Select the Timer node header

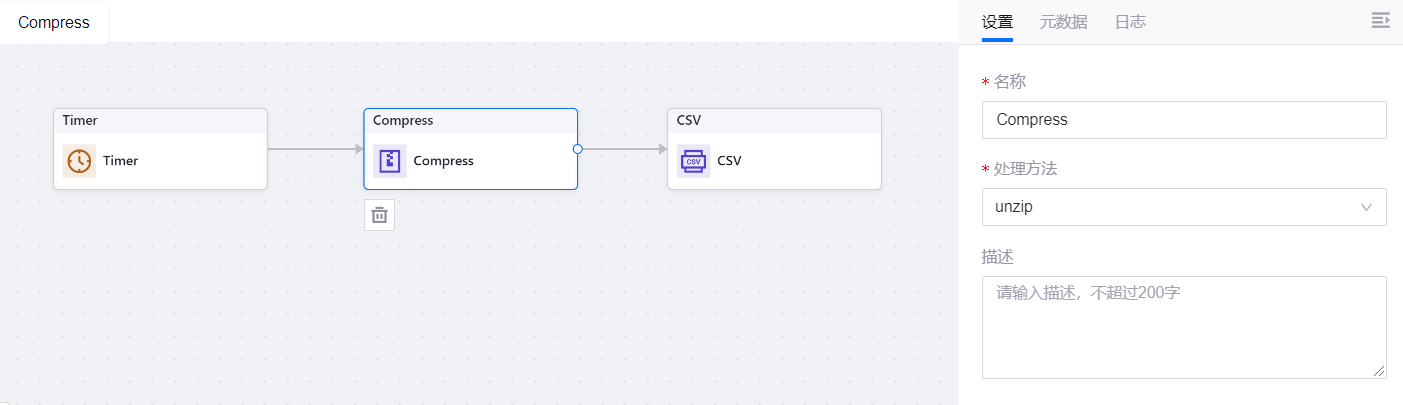pos(160,121)
